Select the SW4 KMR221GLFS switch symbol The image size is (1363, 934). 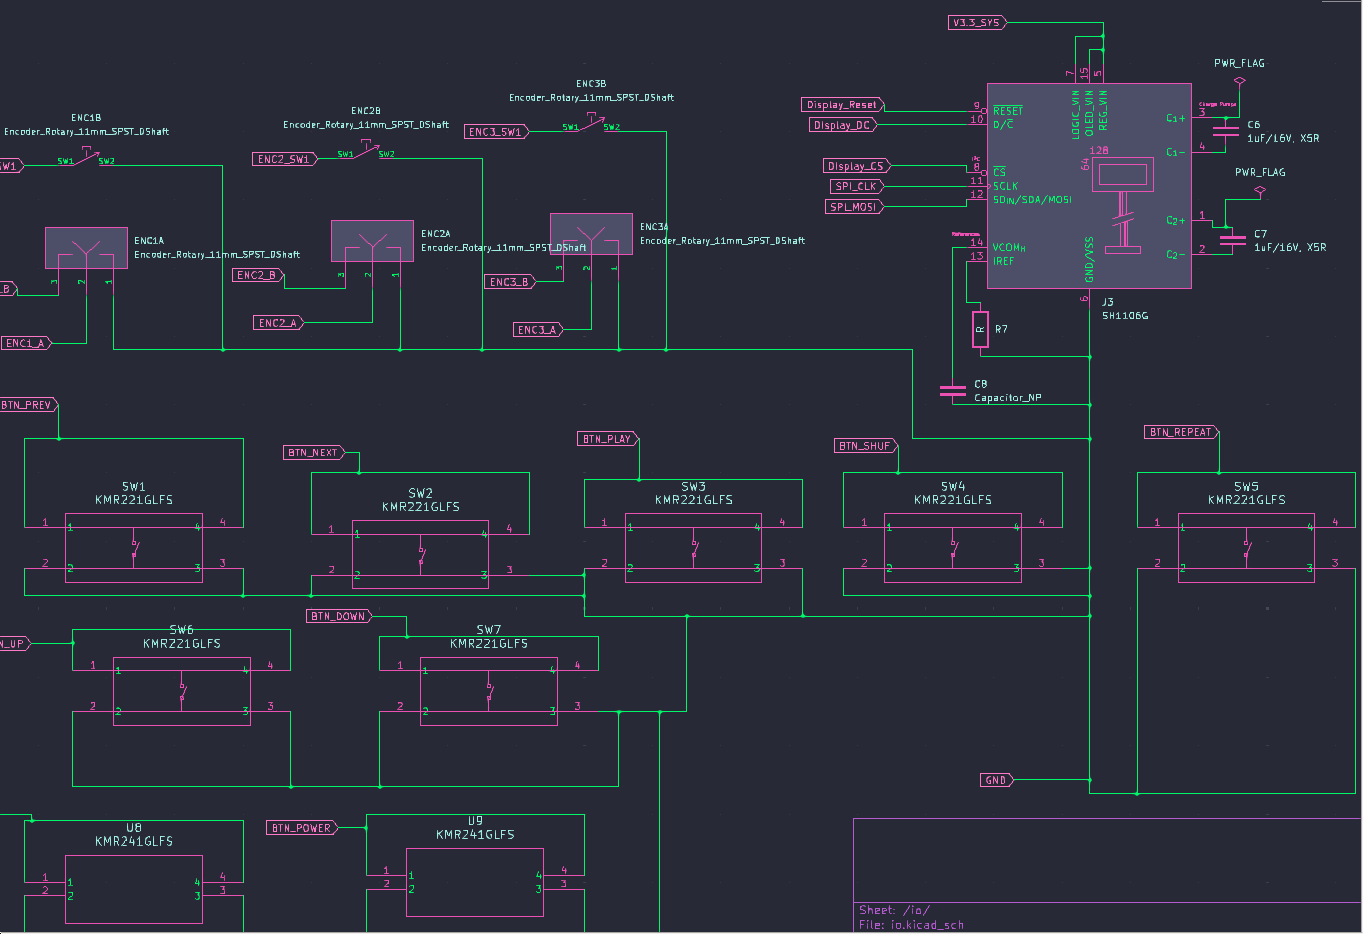(953, 548)
